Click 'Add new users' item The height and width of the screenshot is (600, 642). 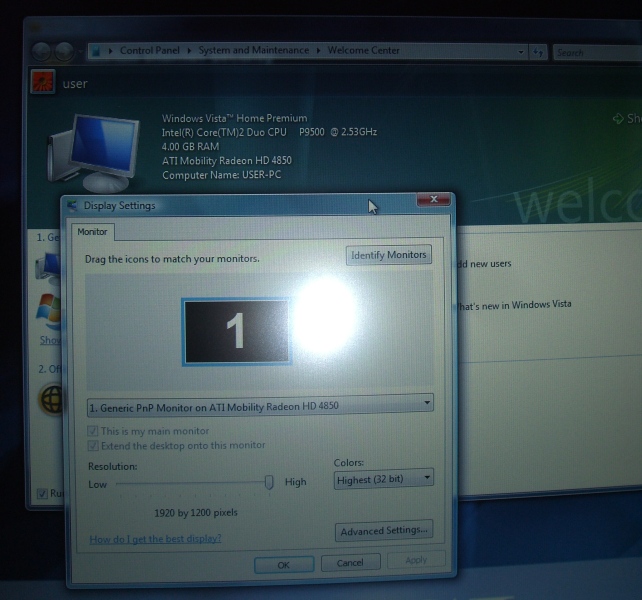tap(484, 264)
